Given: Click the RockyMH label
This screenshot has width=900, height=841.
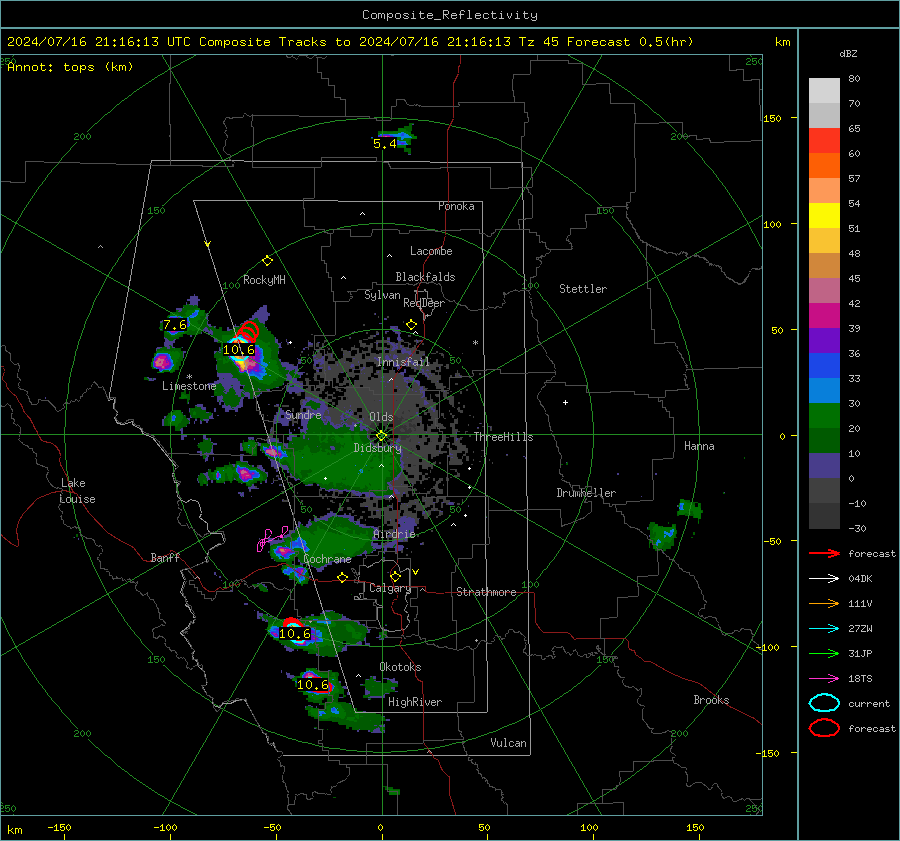Looking at the screenshot, I should pyautogui.click(x=264, y=280).
